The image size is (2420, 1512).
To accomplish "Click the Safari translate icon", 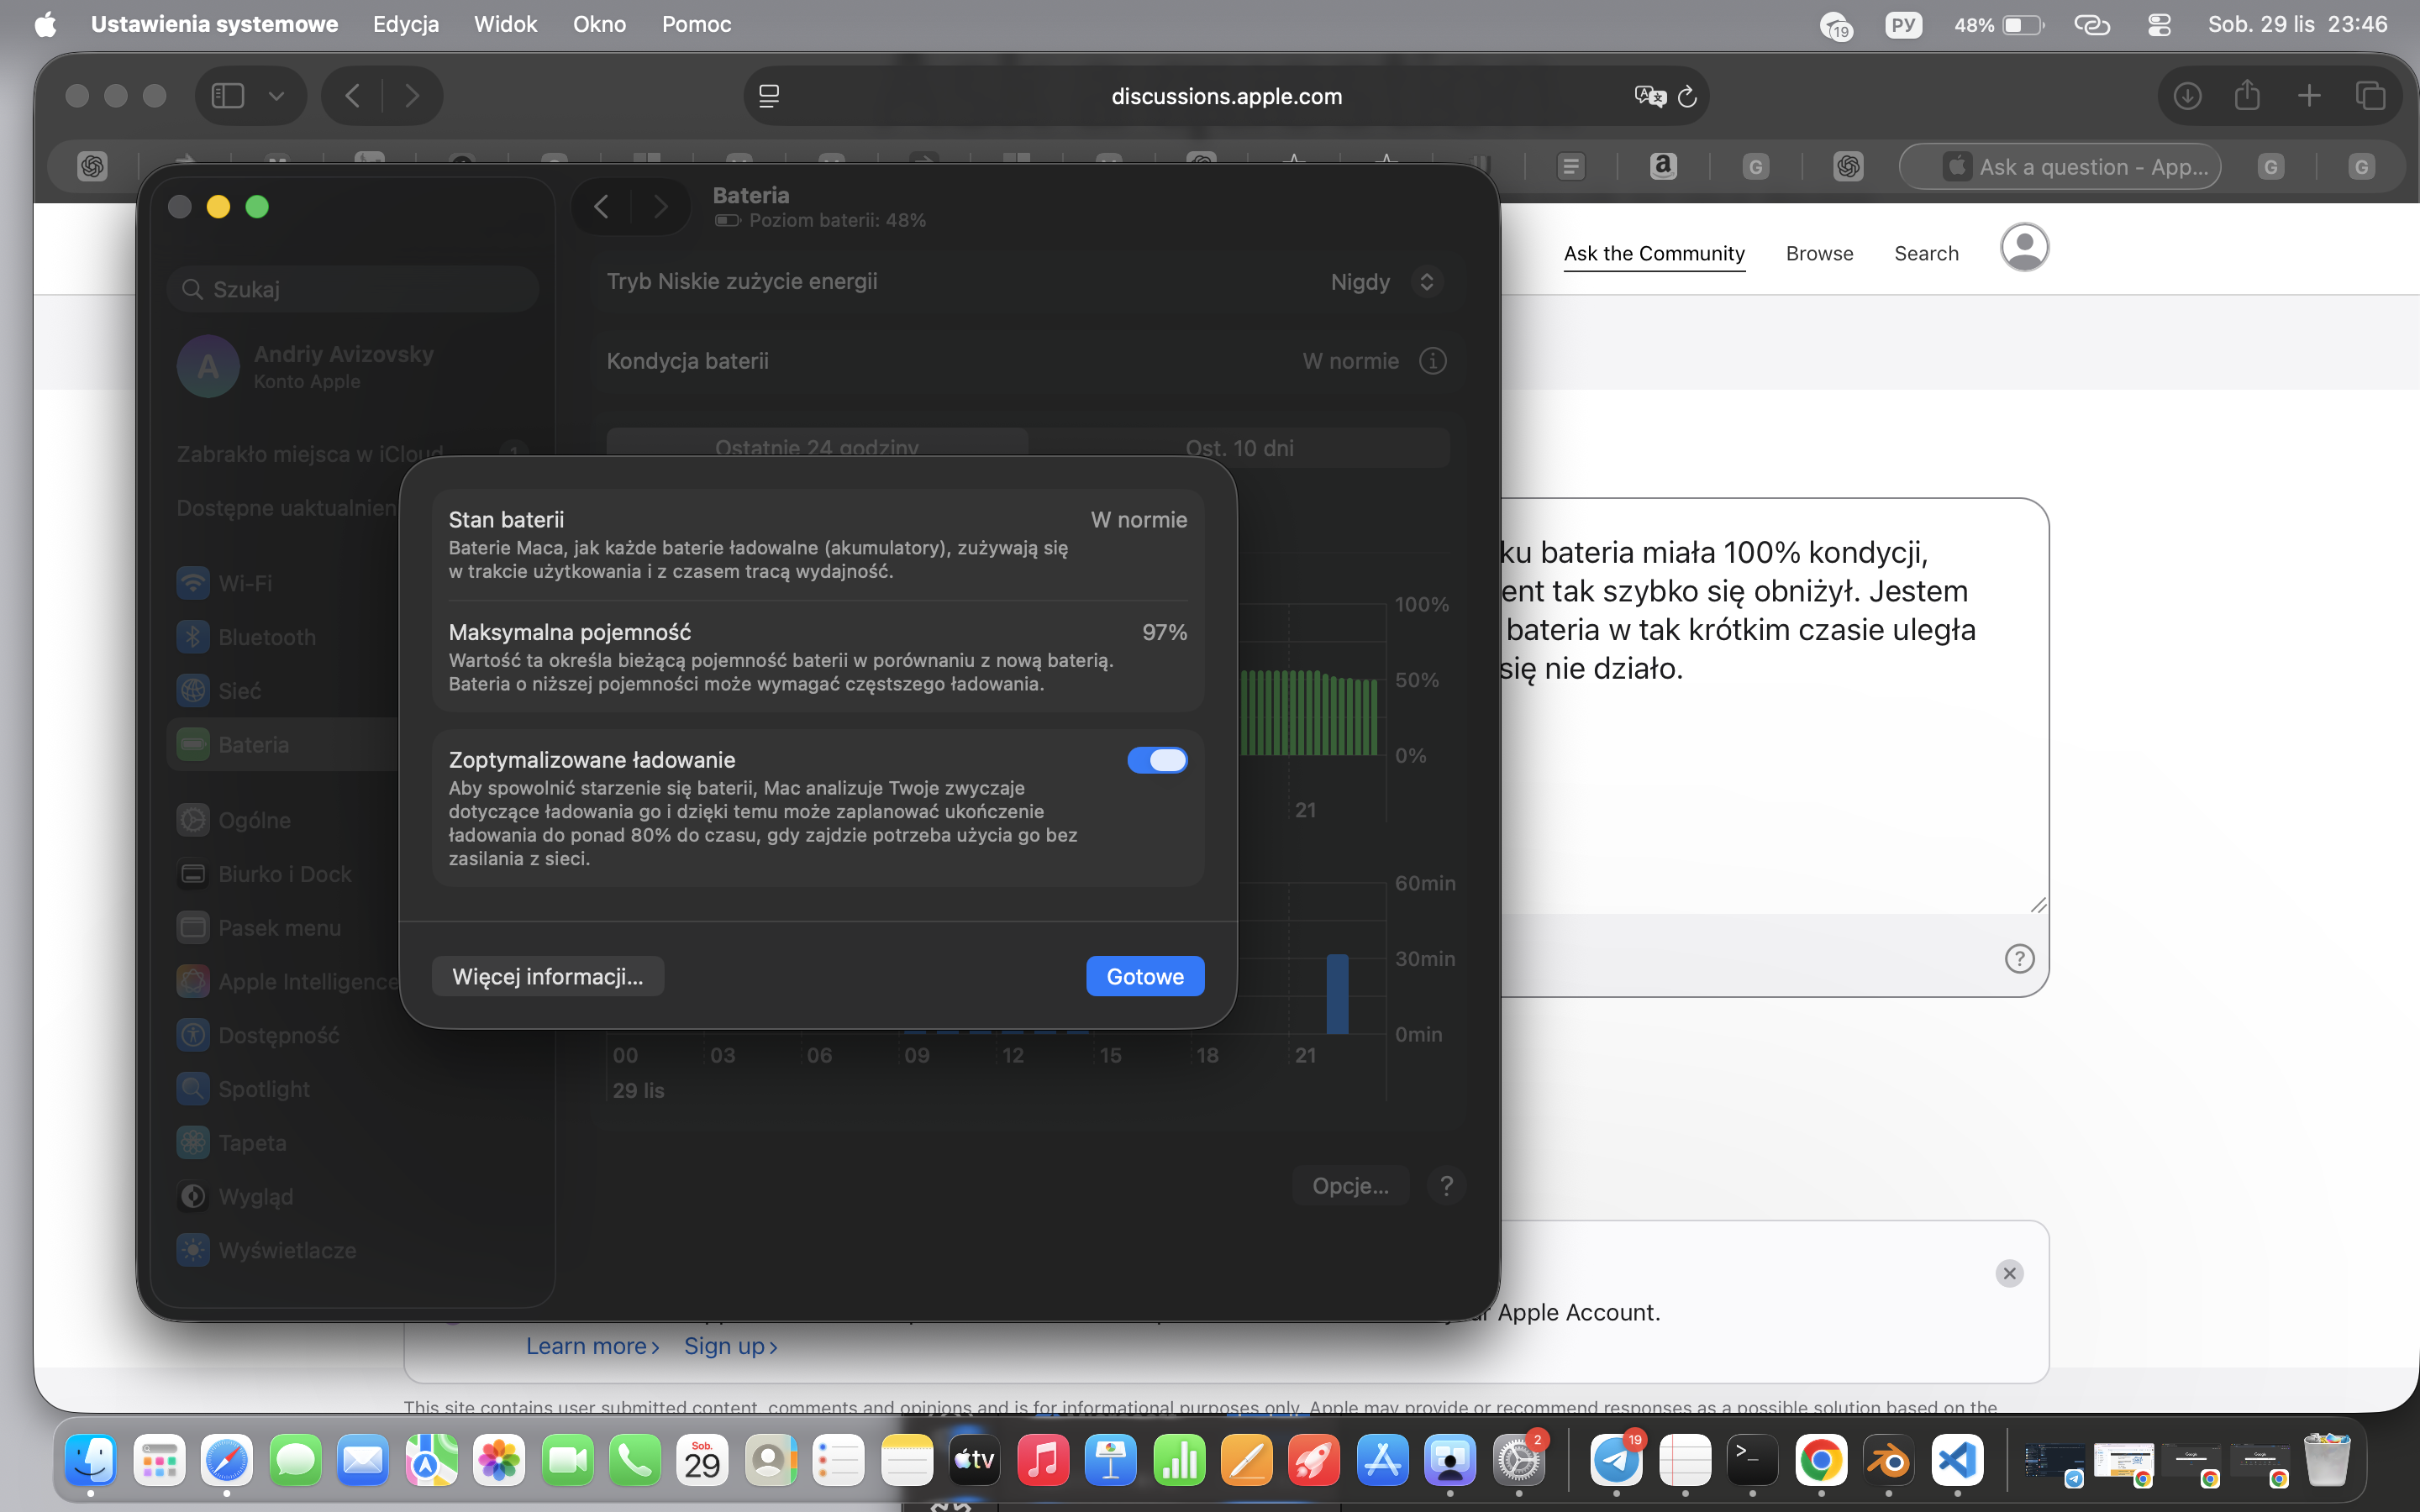I will point(1649,96).
